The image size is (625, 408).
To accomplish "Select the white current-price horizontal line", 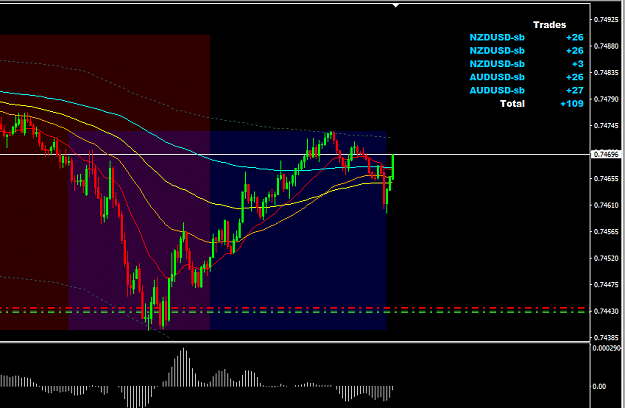I will [295, 154].
